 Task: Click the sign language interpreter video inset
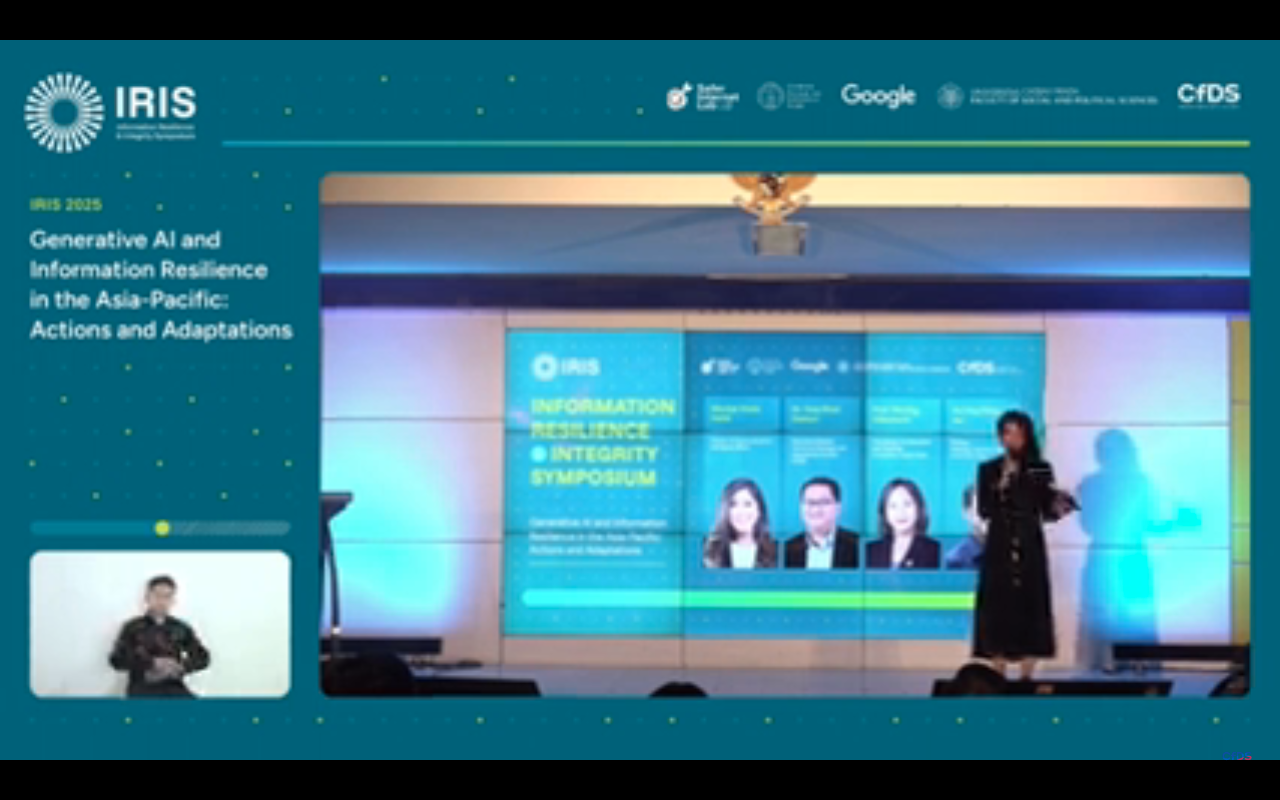160,624
